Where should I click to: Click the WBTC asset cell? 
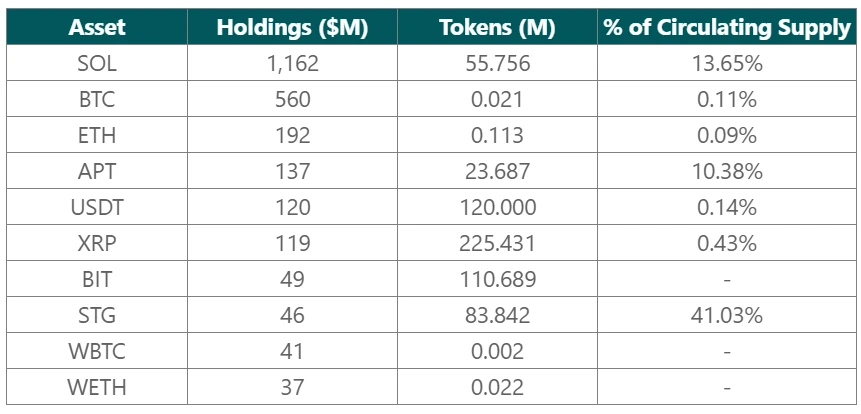coord(96,351)
